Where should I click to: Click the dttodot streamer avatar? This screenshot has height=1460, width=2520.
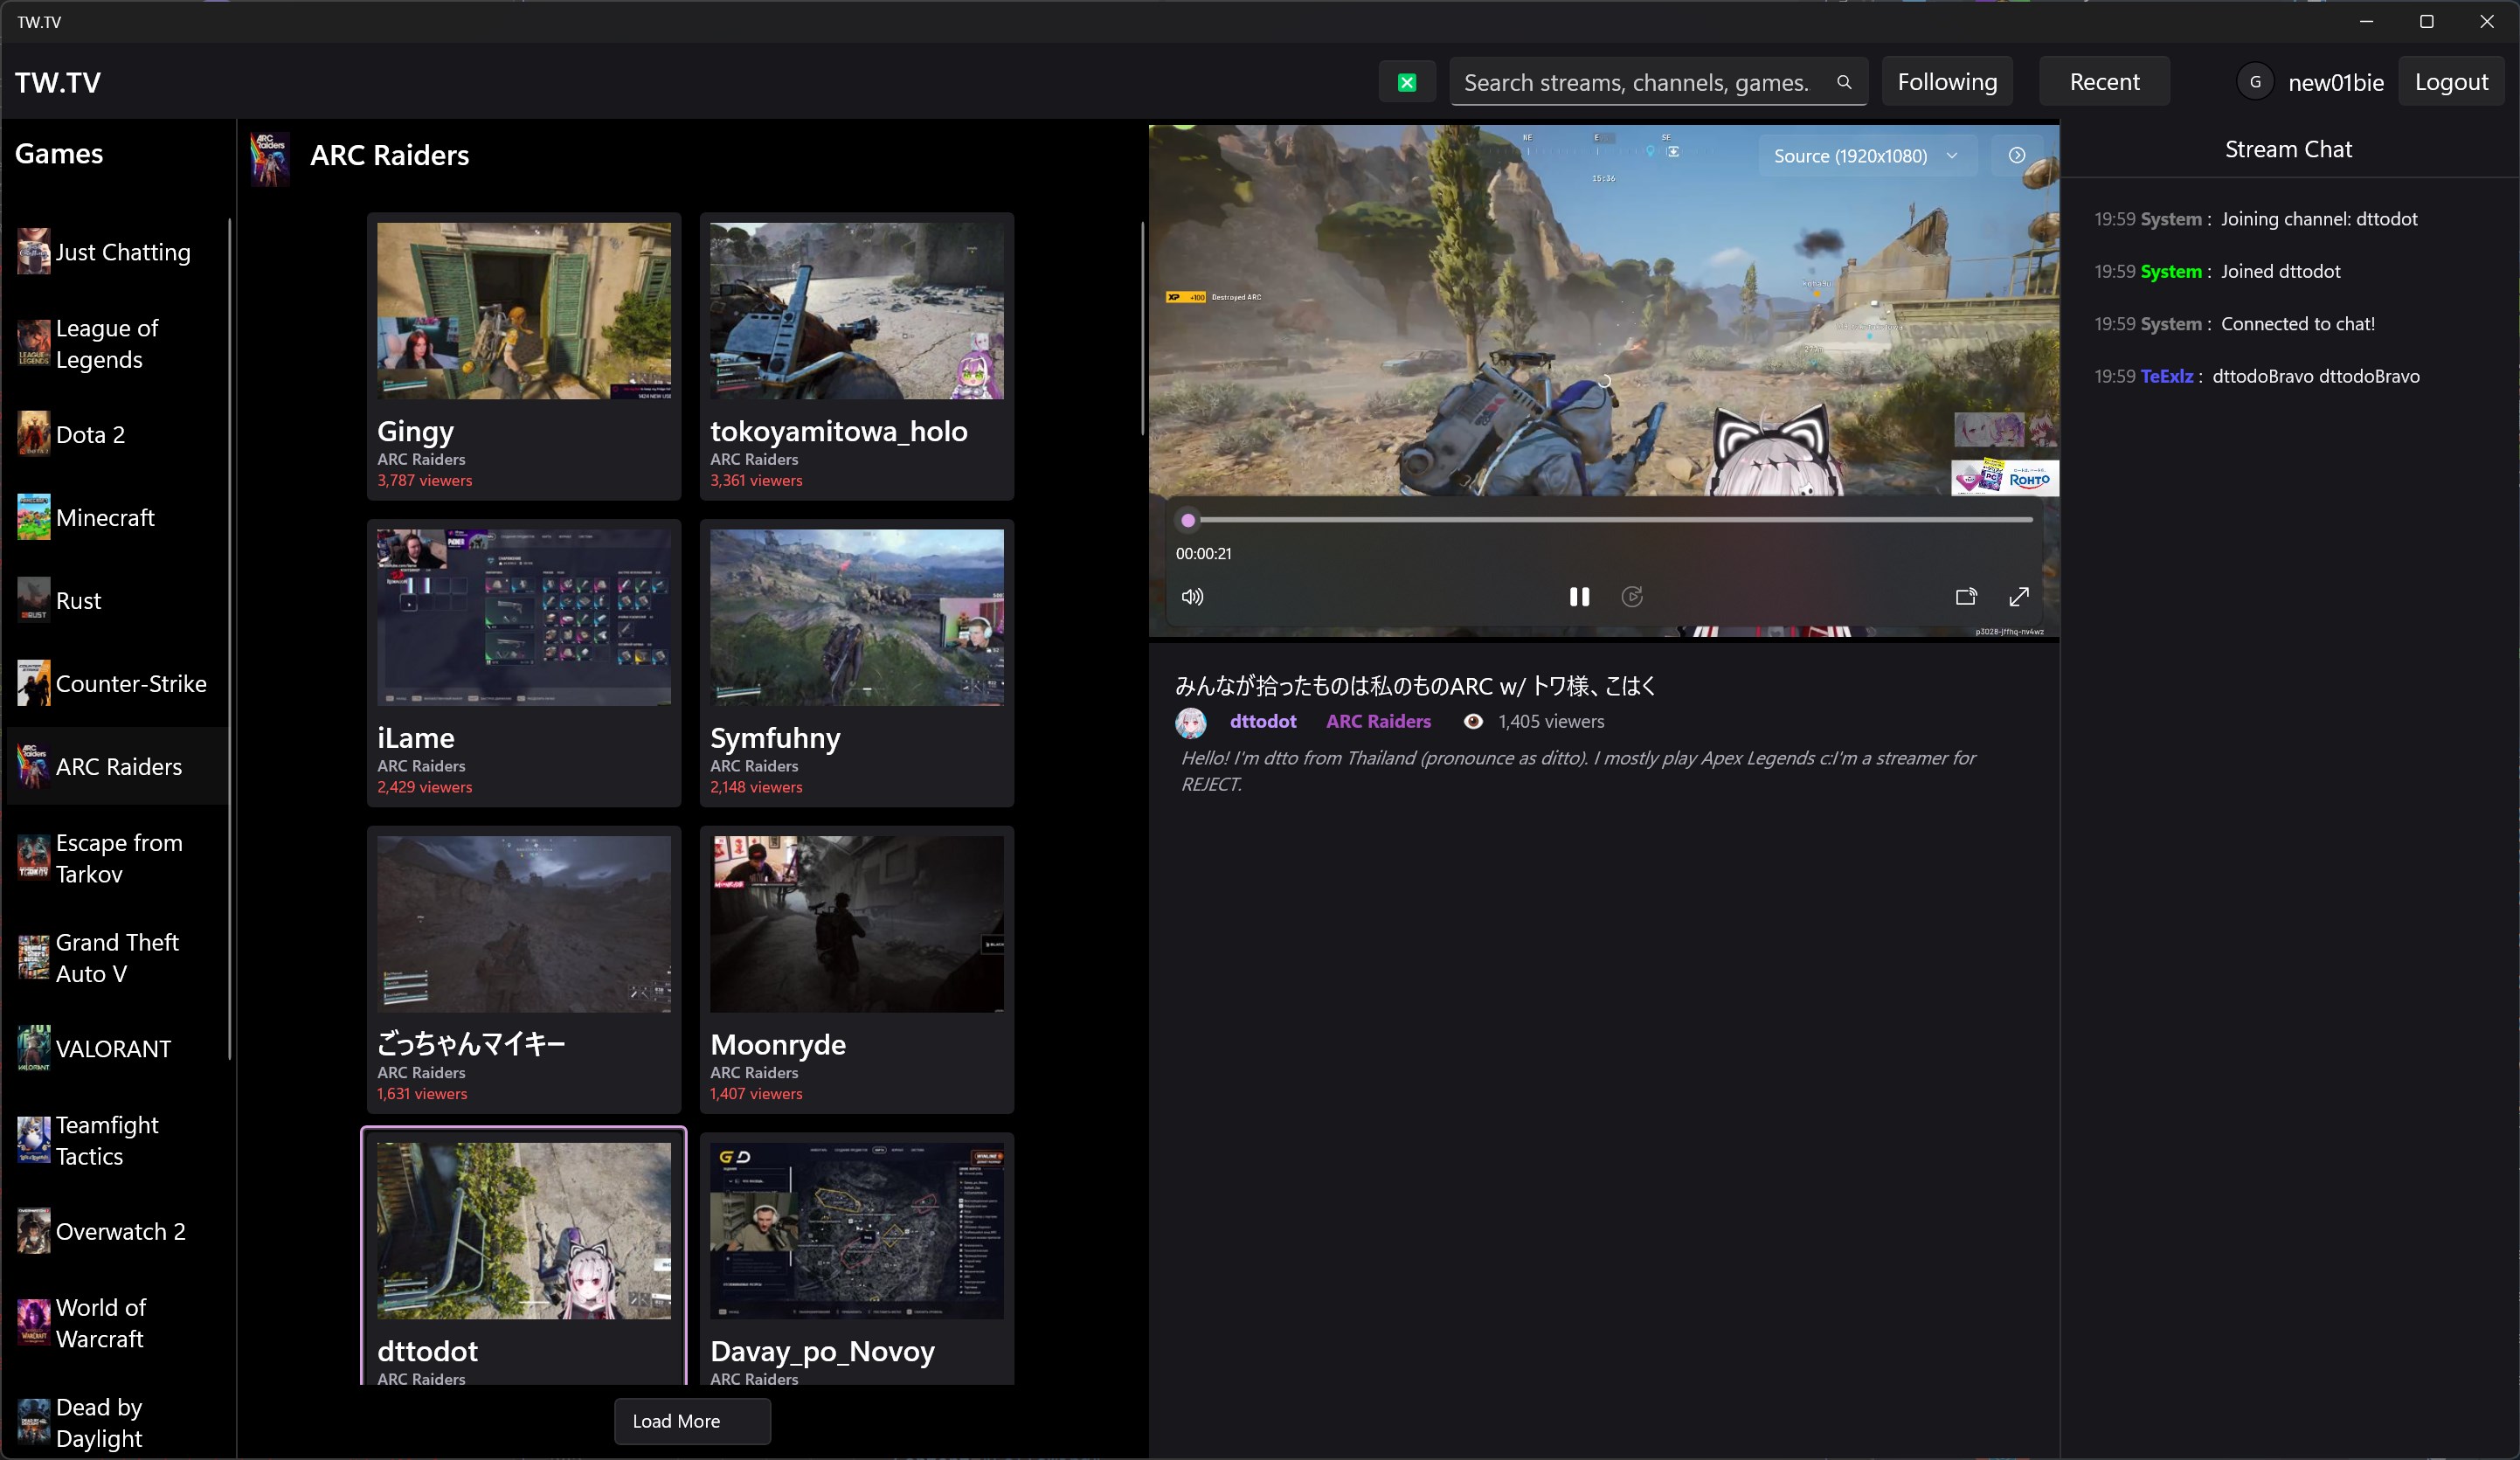(1191, 722)
